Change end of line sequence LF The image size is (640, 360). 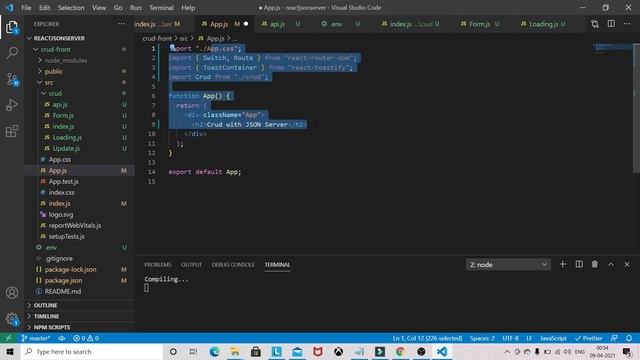(529, 338)
